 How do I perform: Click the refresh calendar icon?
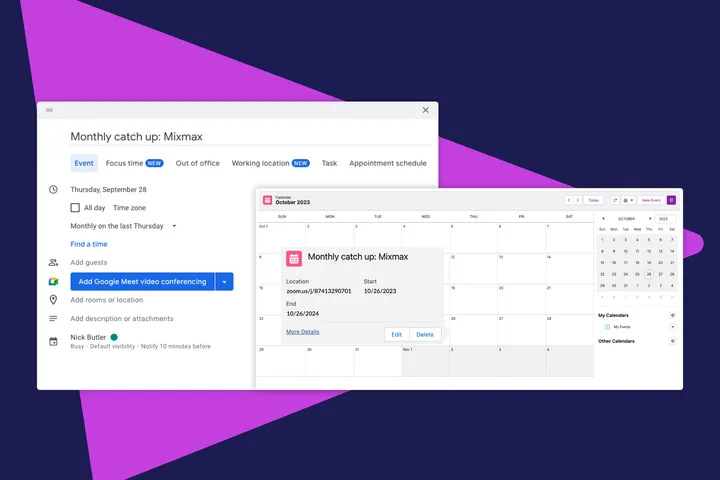[615, 200]
